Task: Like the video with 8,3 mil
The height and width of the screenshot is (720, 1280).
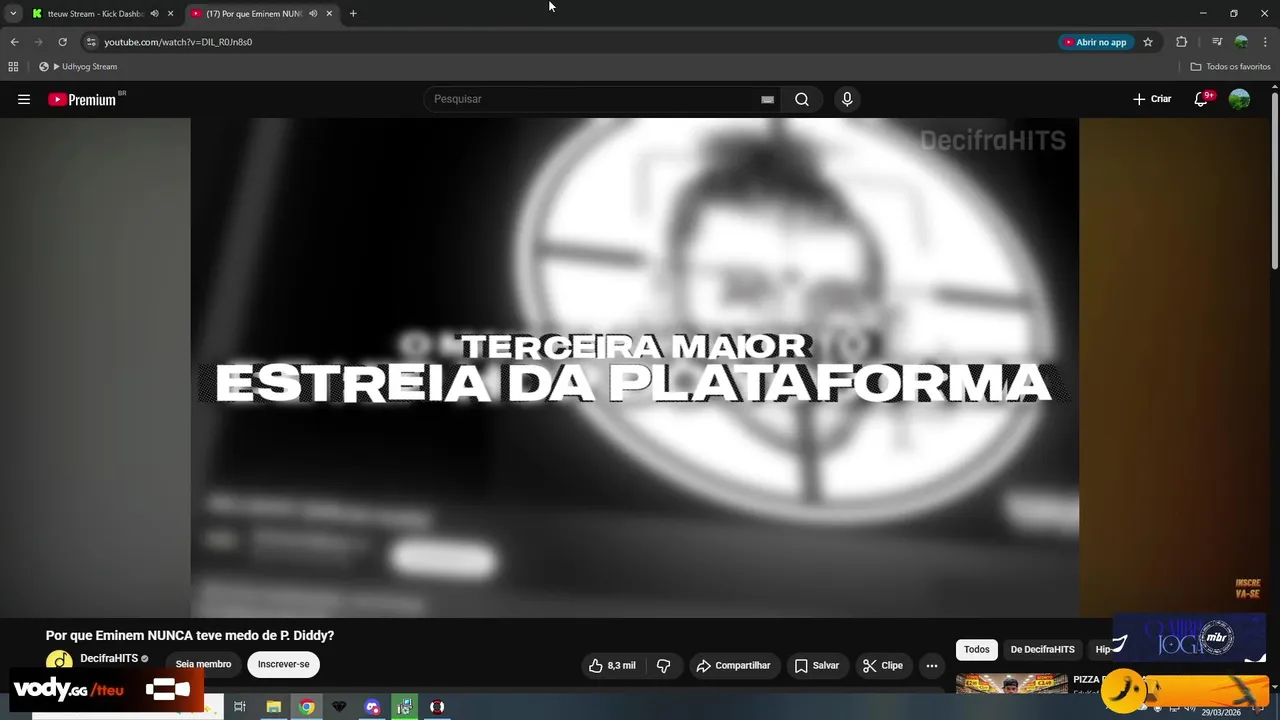Action: point(614,665)
